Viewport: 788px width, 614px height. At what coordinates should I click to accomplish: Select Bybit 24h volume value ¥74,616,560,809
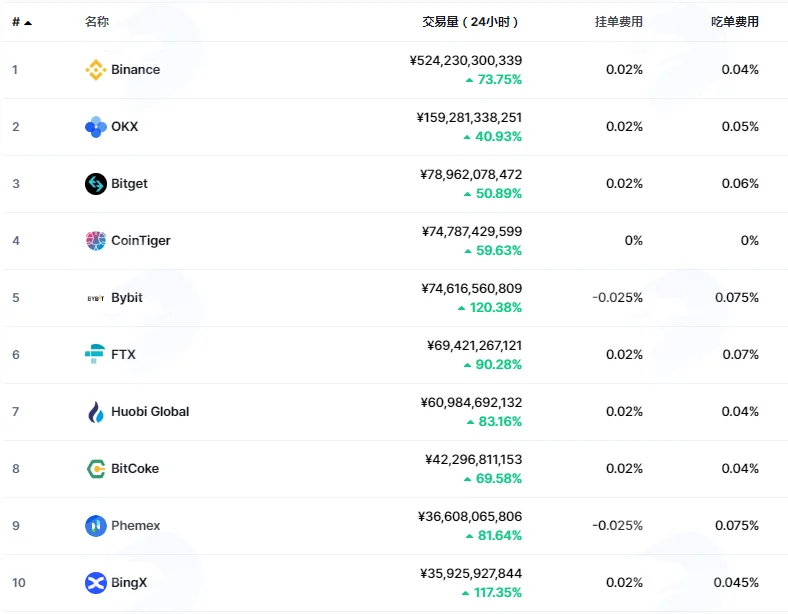471,288
